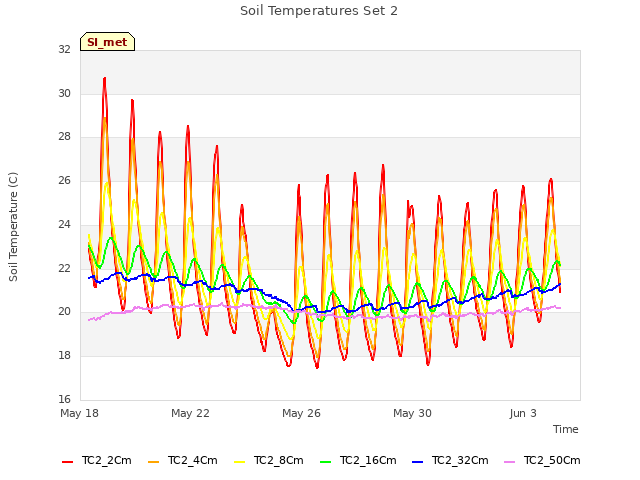Screen dimensions: 640x480
Task: Select the TC2_32Cm legend label
Action: (460, 461)
